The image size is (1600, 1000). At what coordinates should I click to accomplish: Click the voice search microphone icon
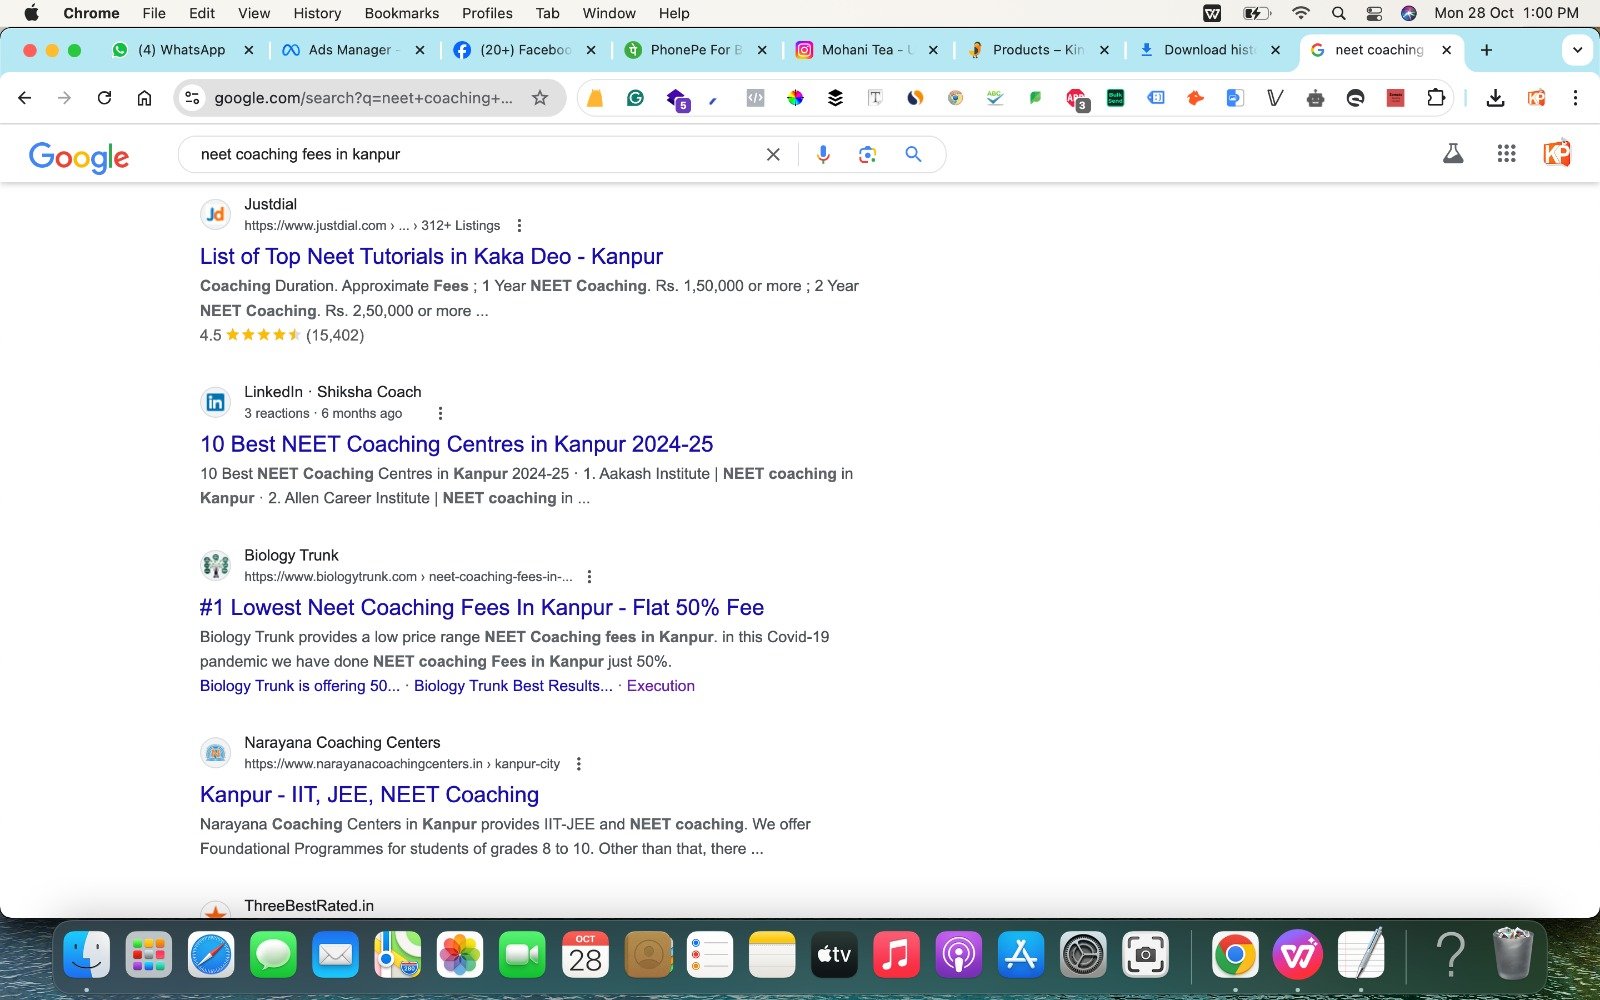click(x=823, y=154)
